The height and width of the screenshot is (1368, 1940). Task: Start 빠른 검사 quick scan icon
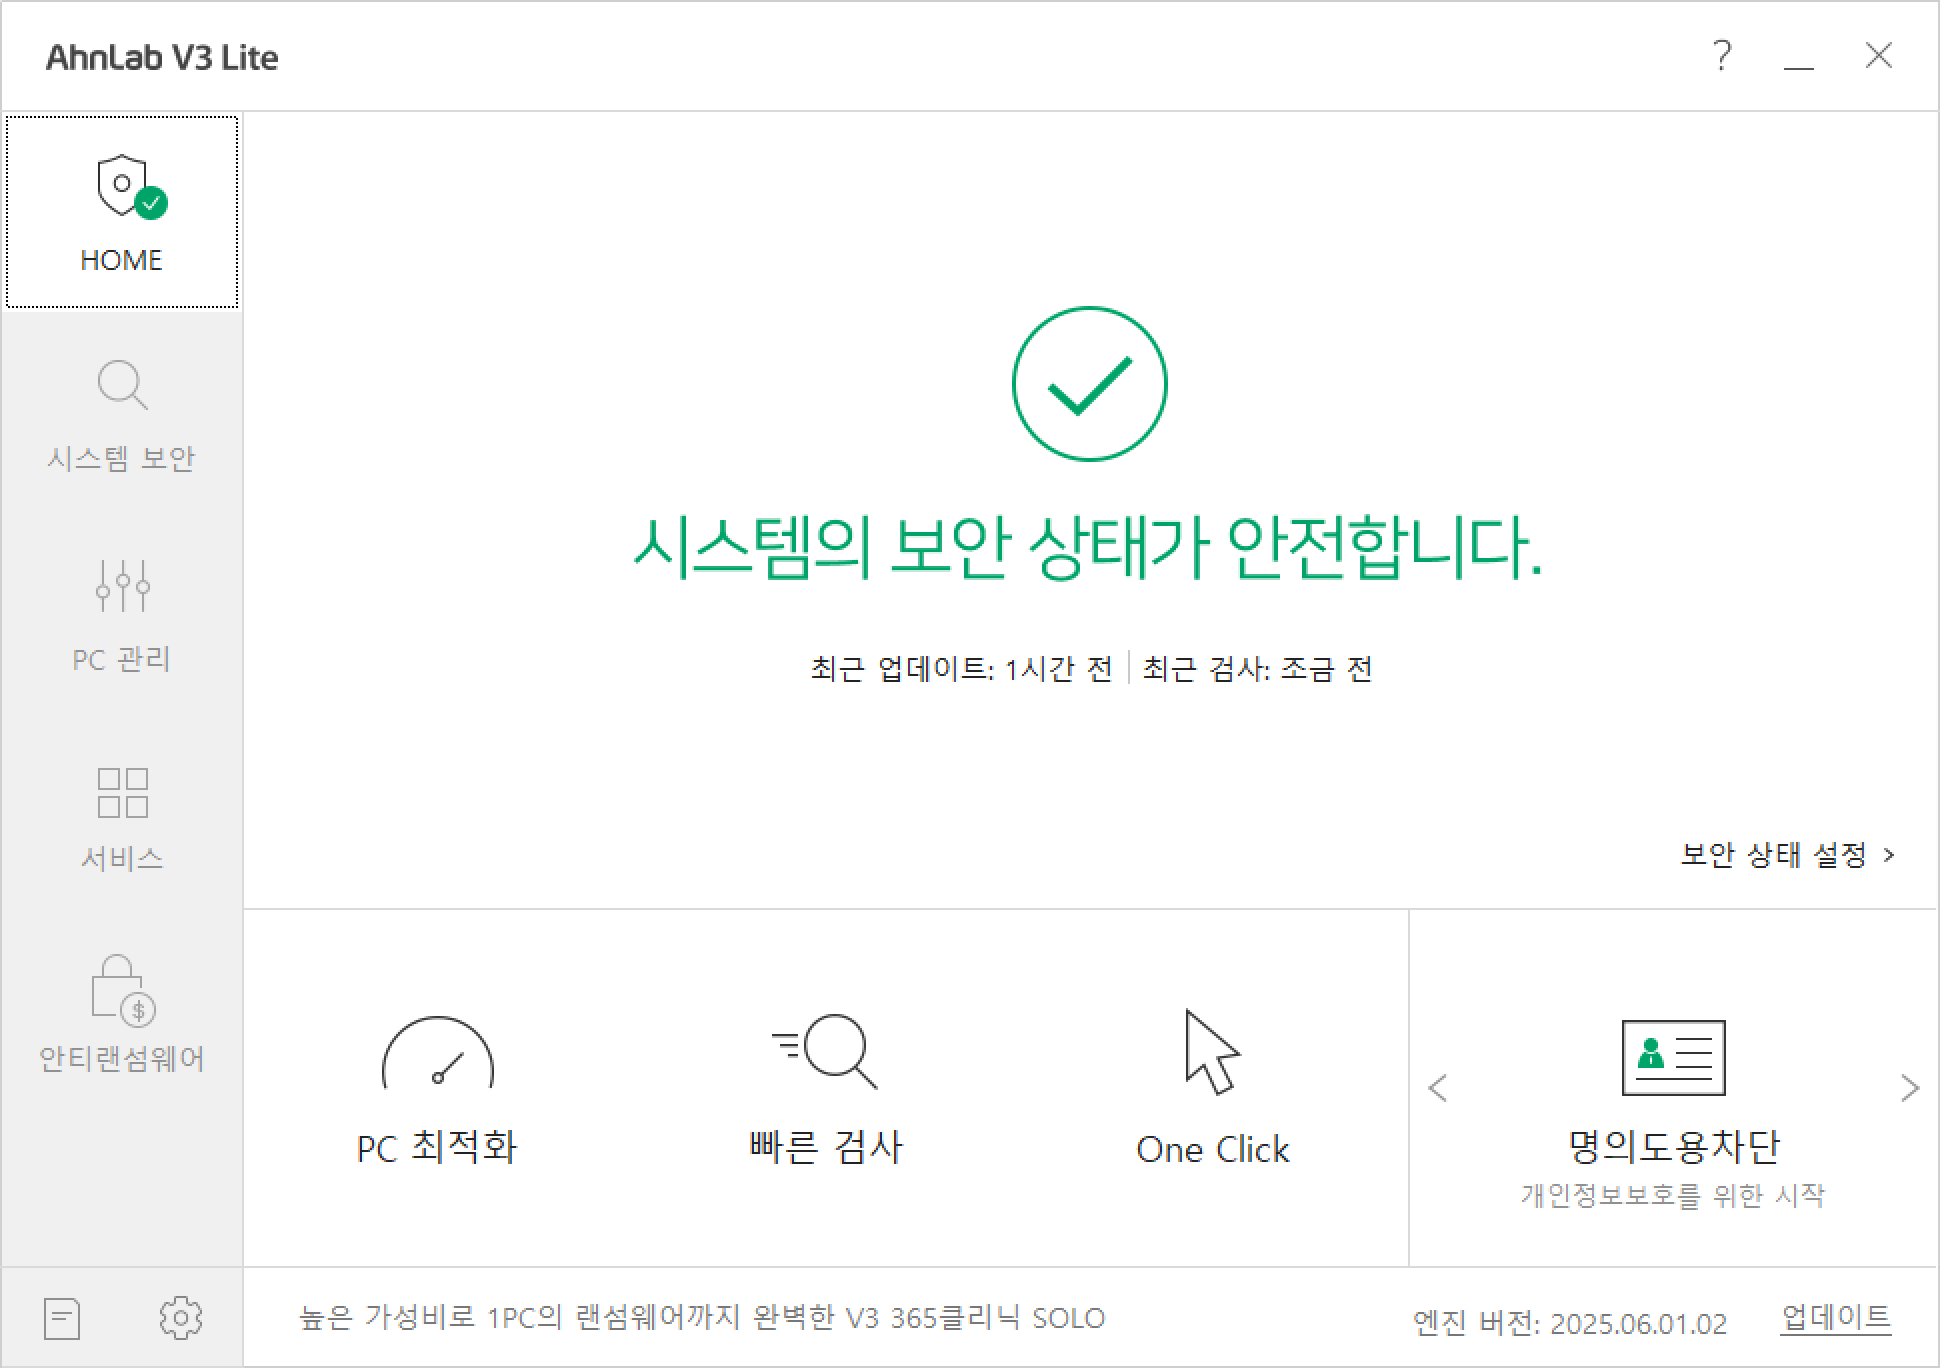826,1051
